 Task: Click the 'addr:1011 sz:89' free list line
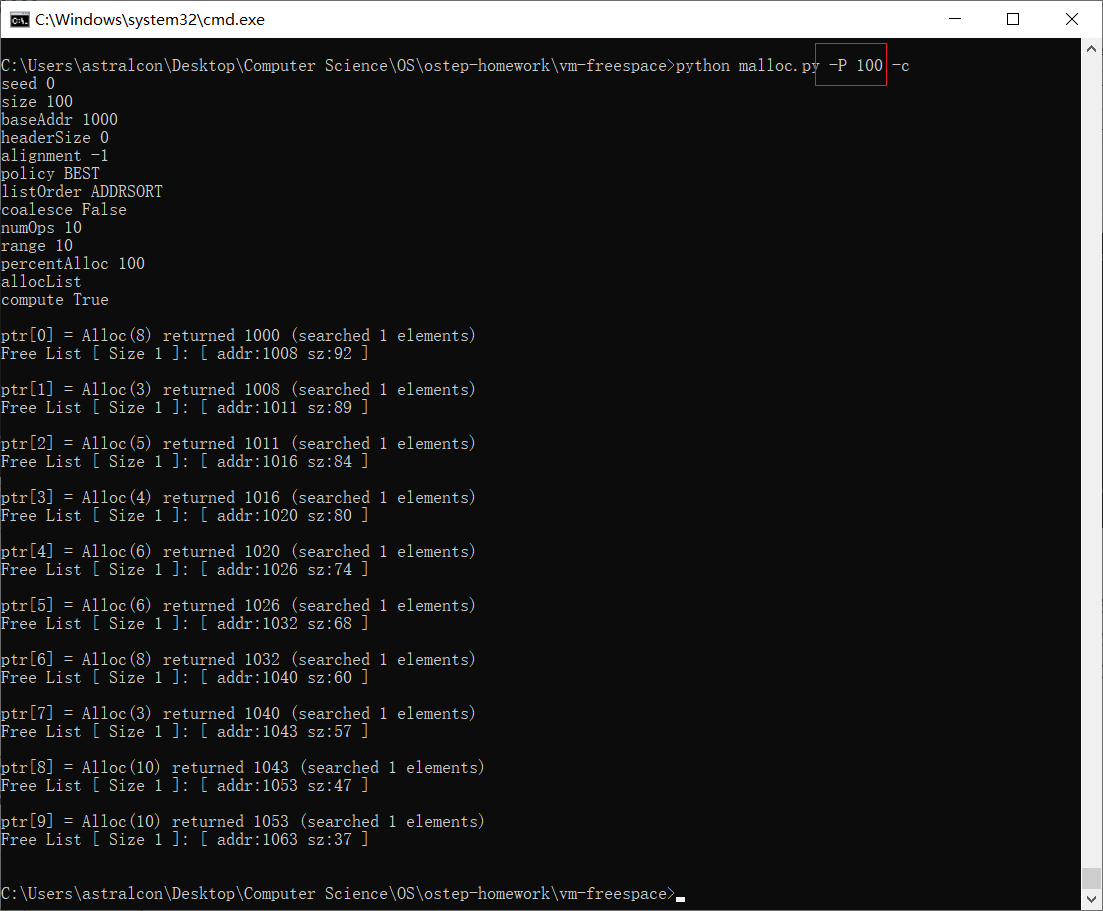(185, 408)
